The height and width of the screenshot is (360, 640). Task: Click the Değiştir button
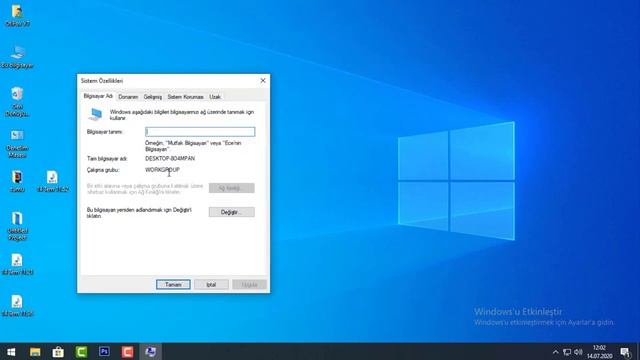click(231, 212)
